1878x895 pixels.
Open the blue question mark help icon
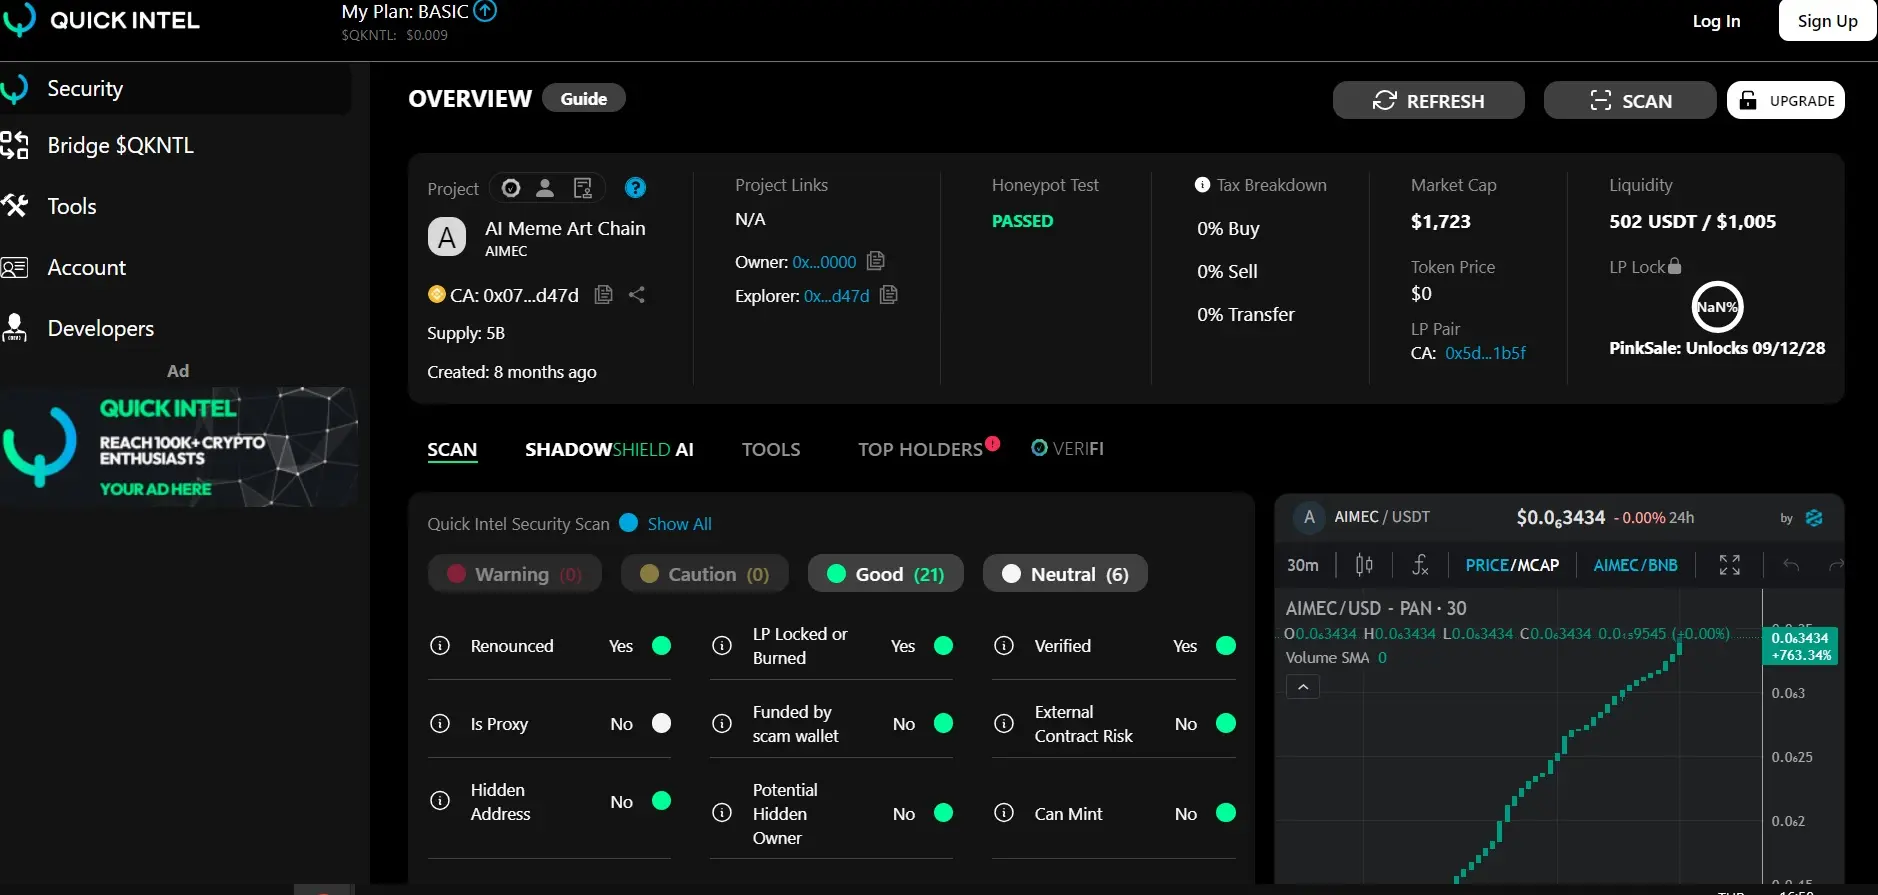(x=635, y=188)
